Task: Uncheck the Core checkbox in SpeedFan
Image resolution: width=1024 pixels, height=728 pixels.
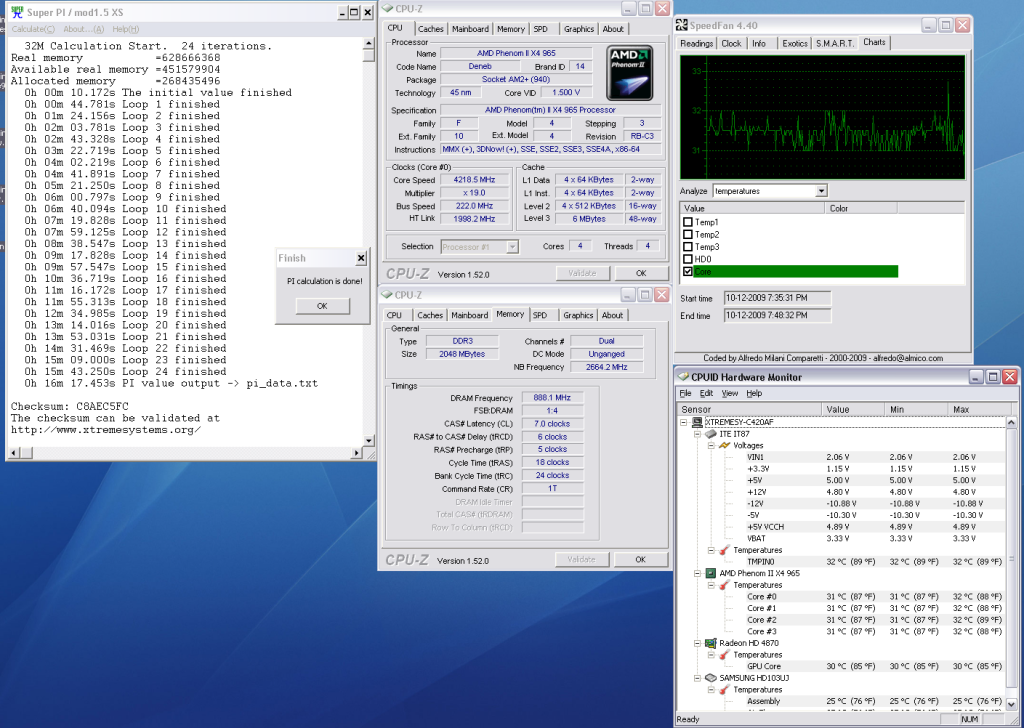Action: [x=687, y=271]
